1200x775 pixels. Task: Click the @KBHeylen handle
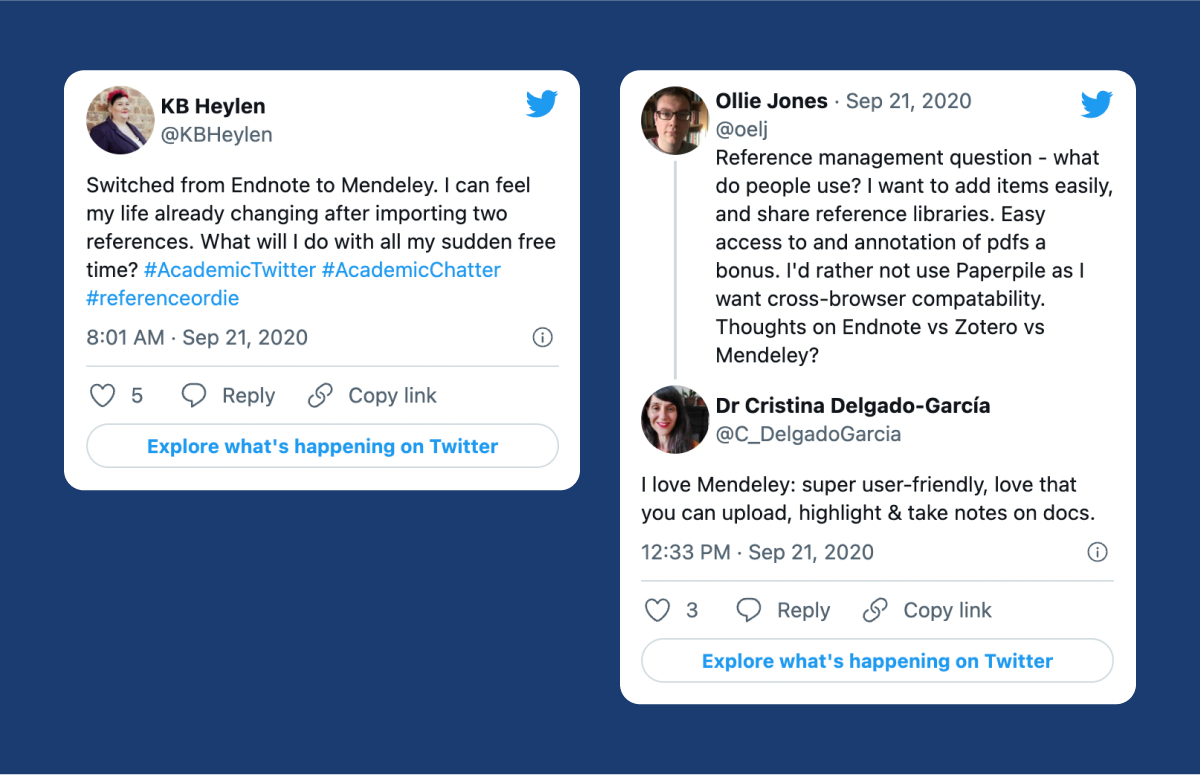[216, 134]
